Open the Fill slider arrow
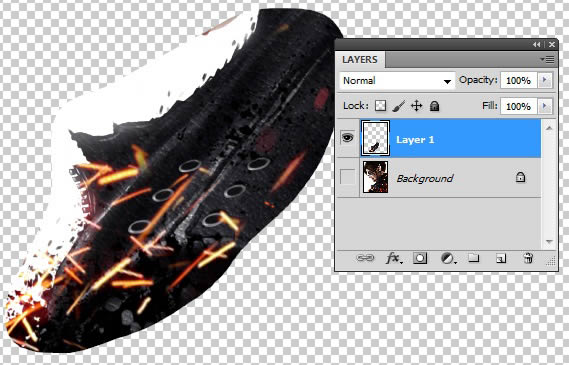The height and width of the screenshot is (365, 569). coord(544,106)
